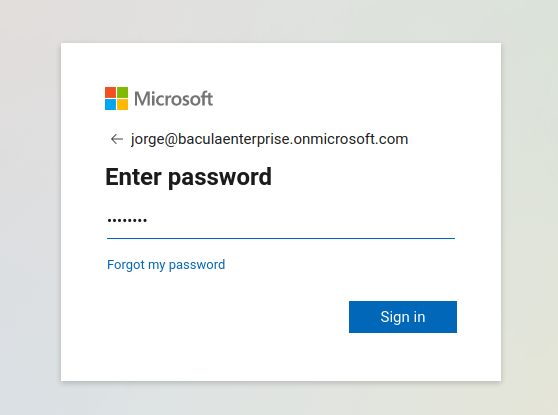
Task: Click the blue square in the Microsoft logo
Action: pyautogui.click(x=110, y=105)
